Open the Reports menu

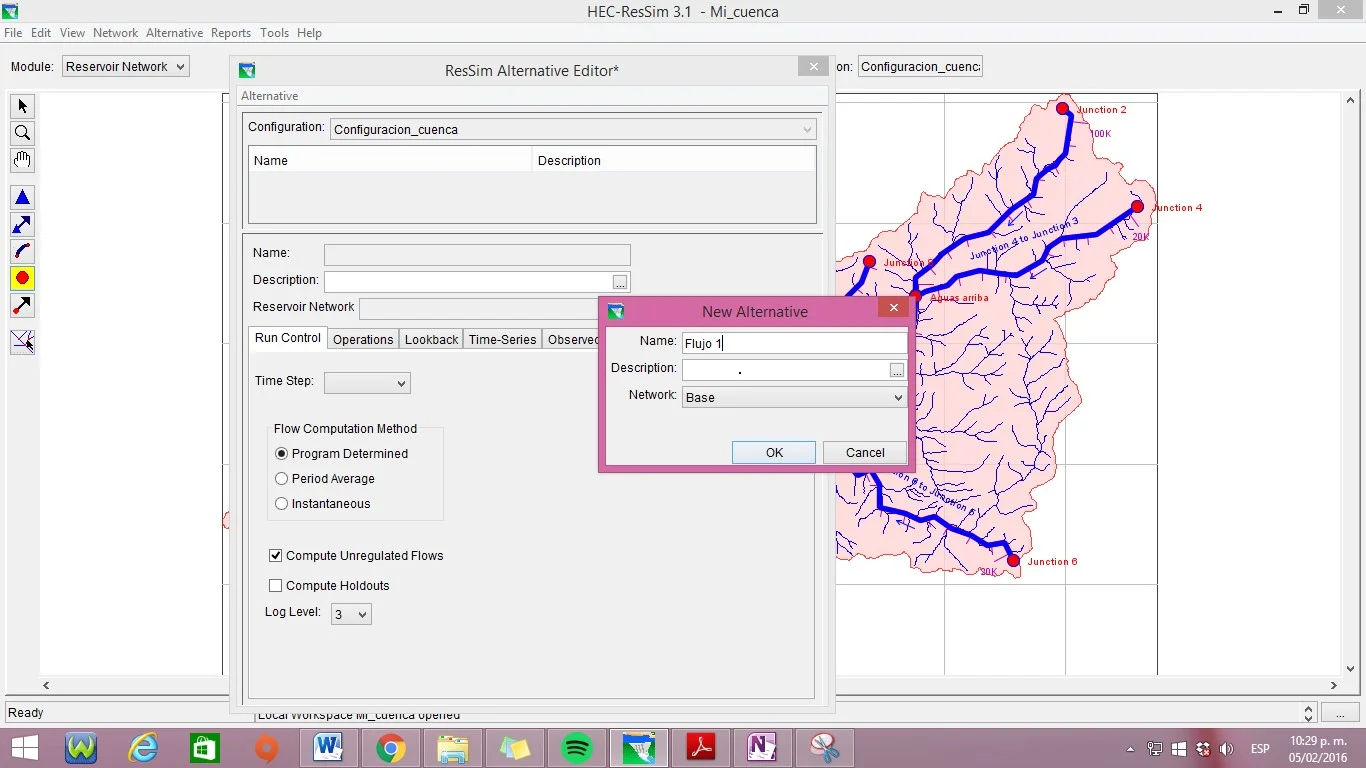(231, 33)
